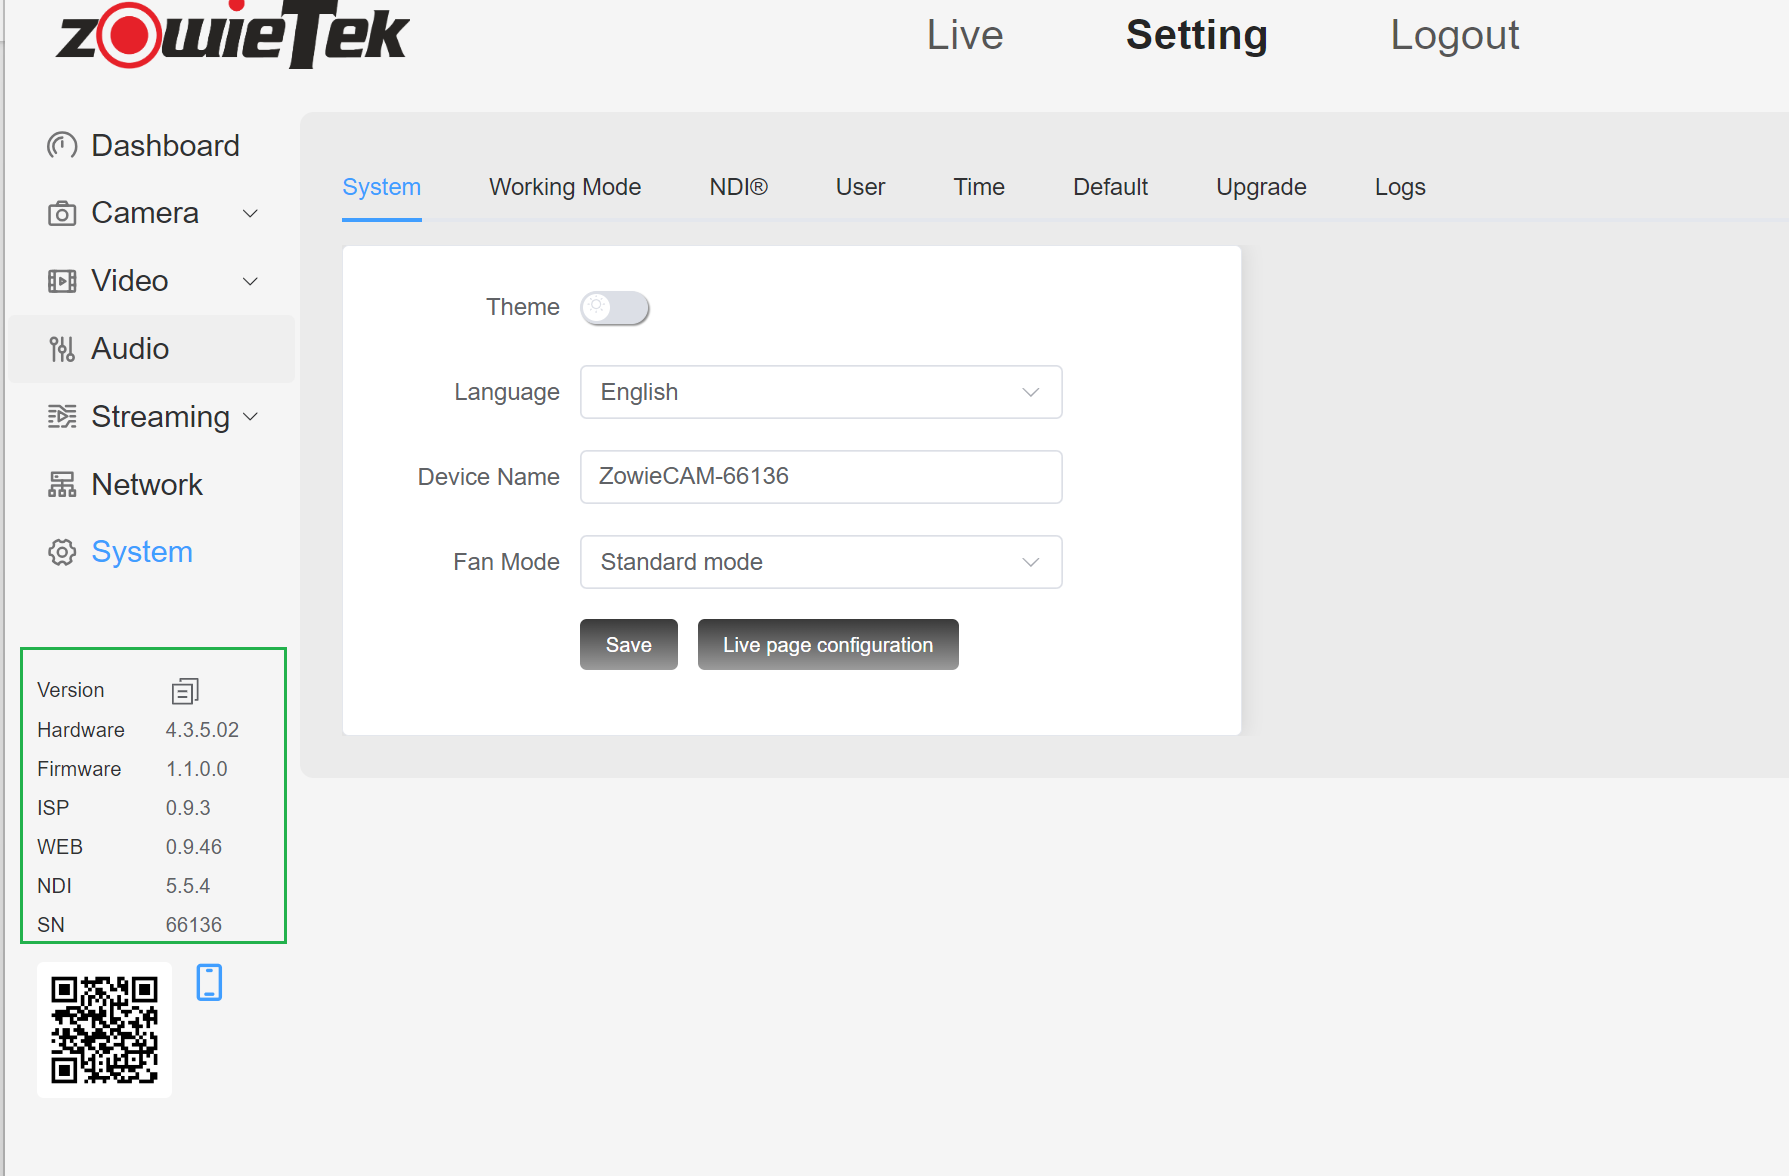
Task: Switch to the Working Mode tab
Action: tap(565, 187)
